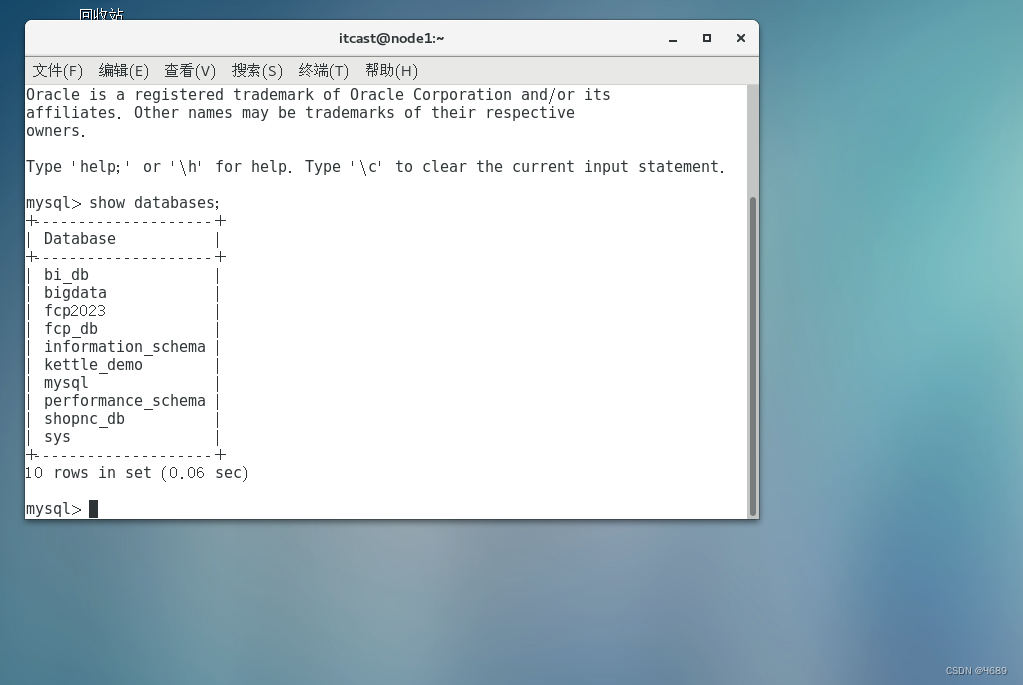The width and height of the screenshot is (1023, 685).
Task: Select the 'information_schema' database name
Action: (124, 346)
